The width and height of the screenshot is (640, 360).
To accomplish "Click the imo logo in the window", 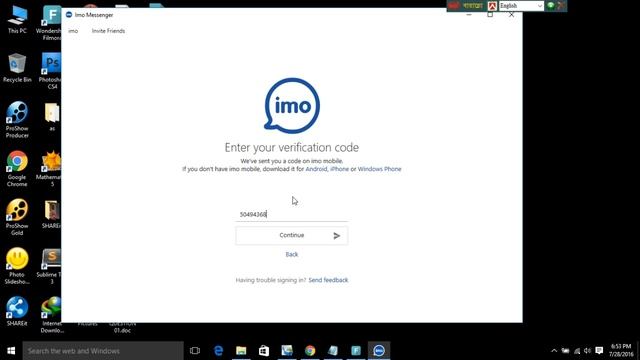I will pos(292,106).
